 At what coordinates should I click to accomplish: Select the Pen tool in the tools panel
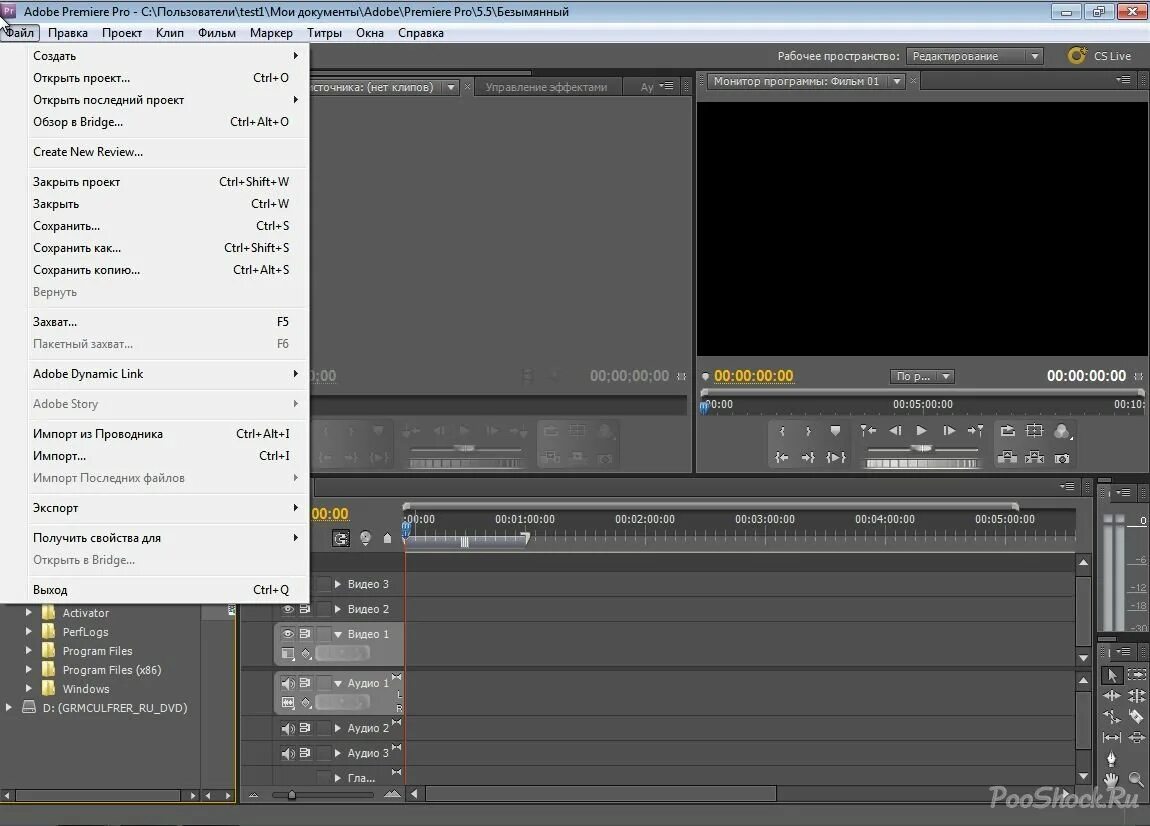(1111, 755)
